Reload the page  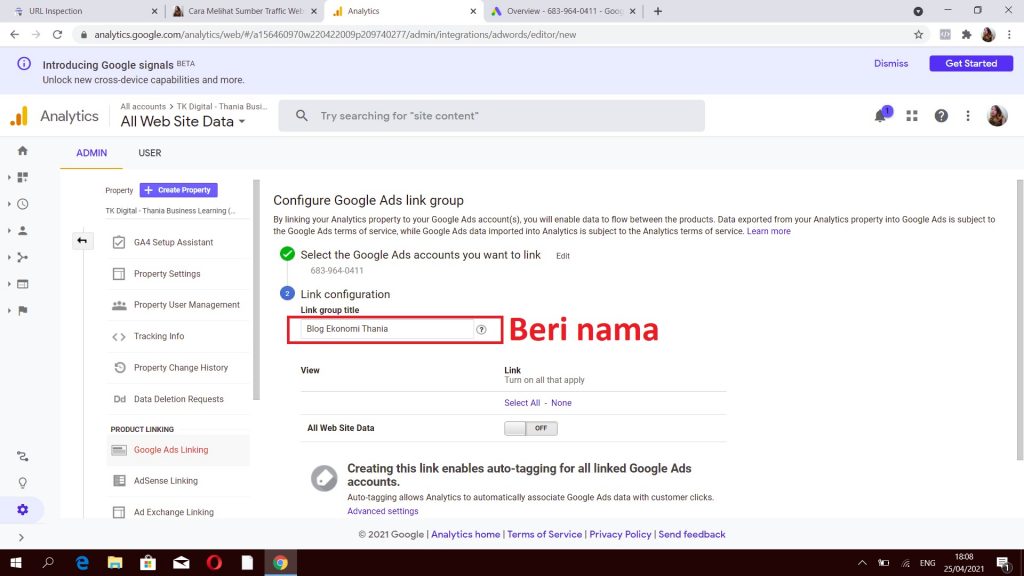(57, 35)
